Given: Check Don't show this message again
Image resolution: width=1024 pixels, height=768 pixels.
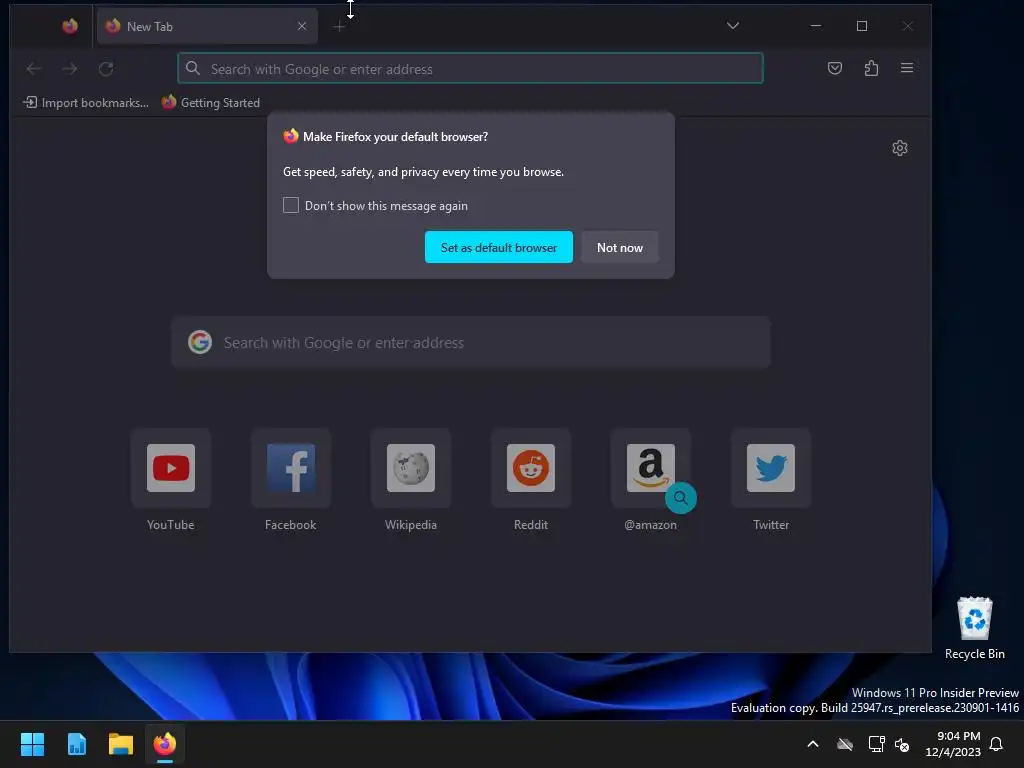Looking at the screenshot, I should (291, 205).
